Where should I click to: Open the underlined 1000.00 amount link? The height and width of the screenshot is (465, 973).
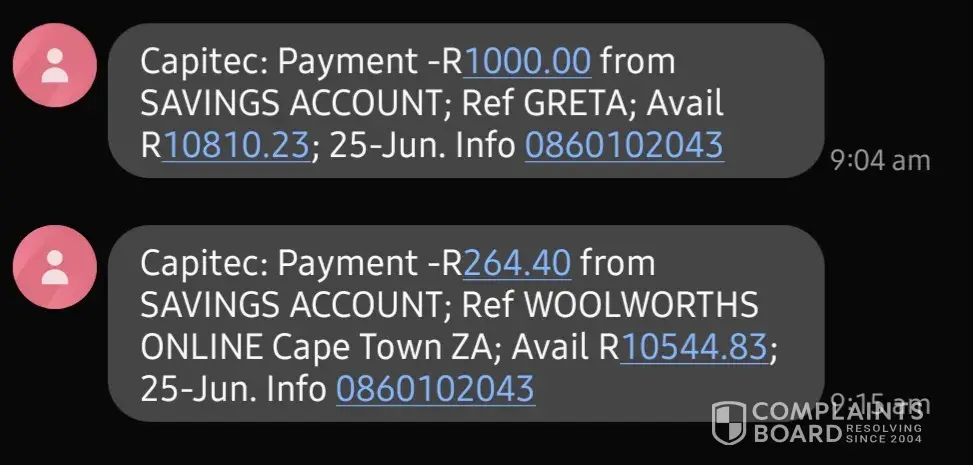click(x=529, y=61)
